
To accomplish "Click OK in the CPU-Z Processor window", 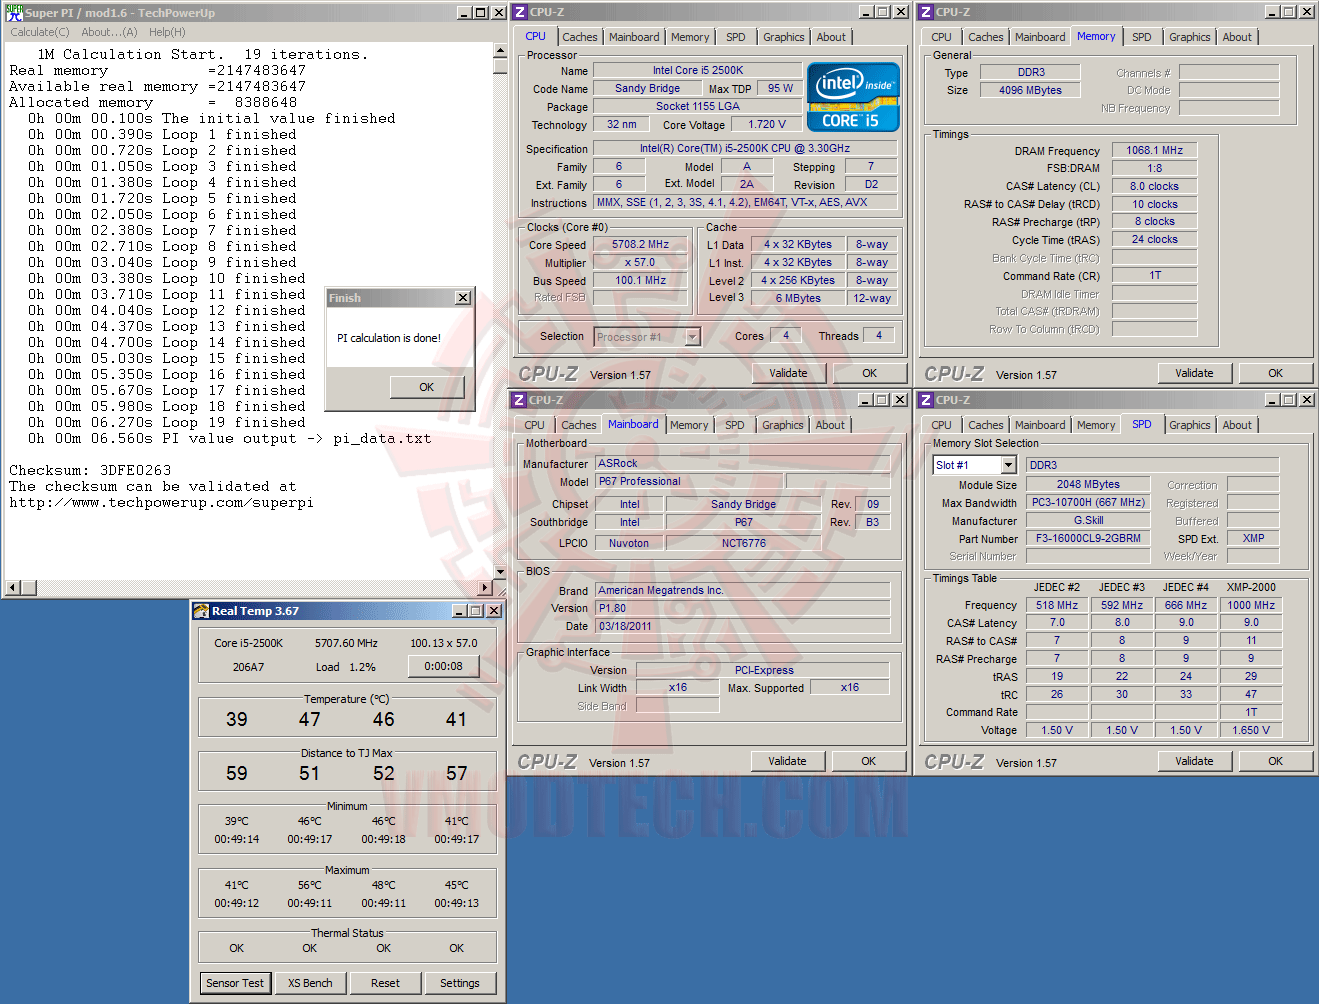I will tap(870, 373).
